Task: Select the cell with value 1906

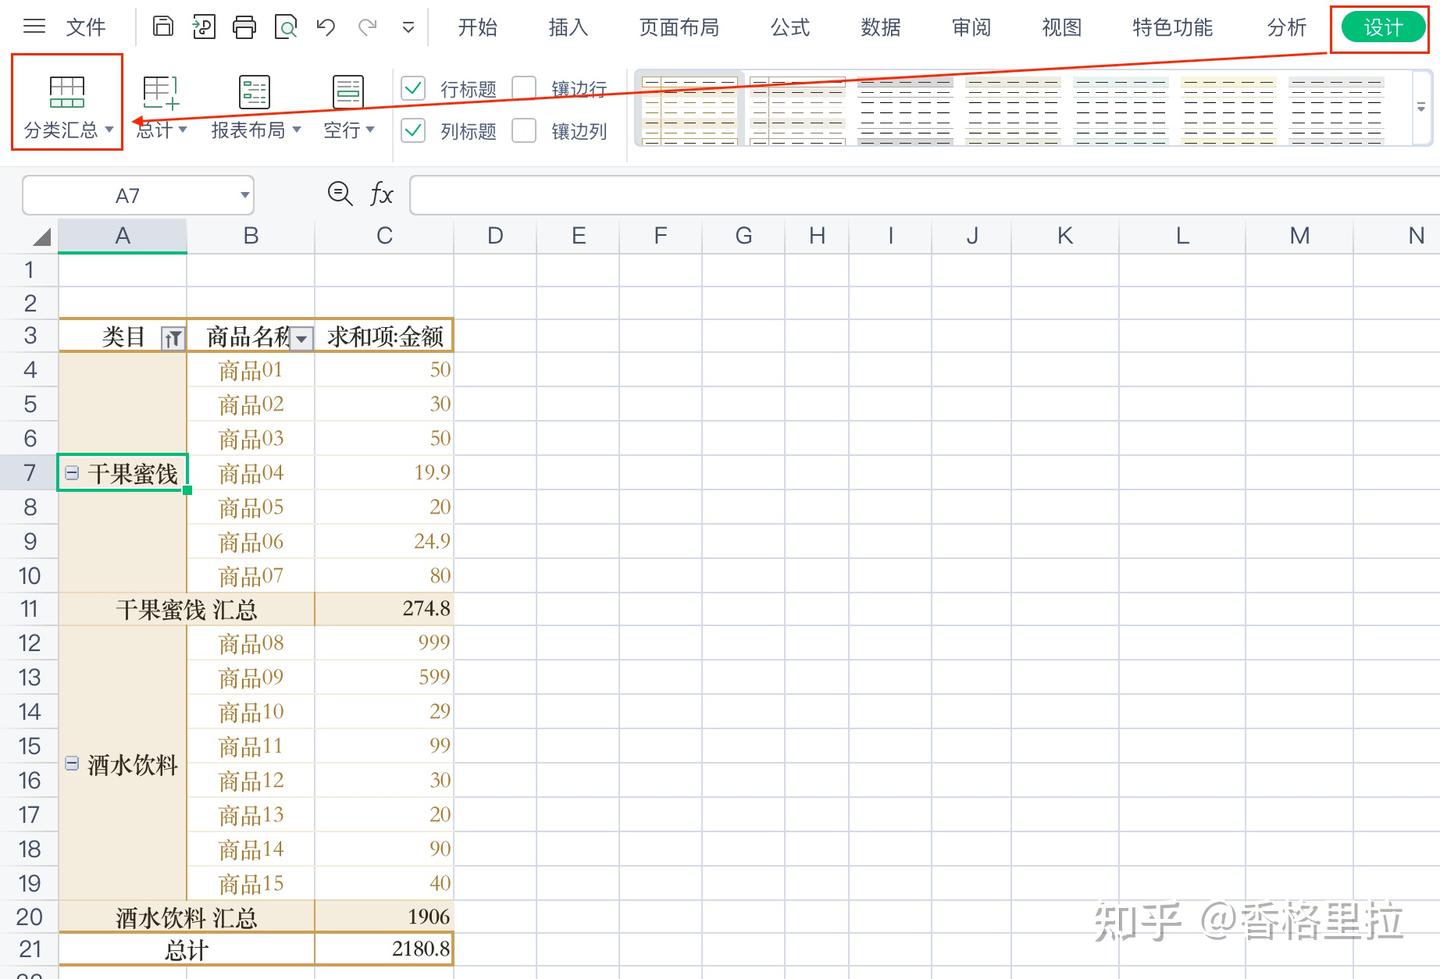Action: point(384,917)
